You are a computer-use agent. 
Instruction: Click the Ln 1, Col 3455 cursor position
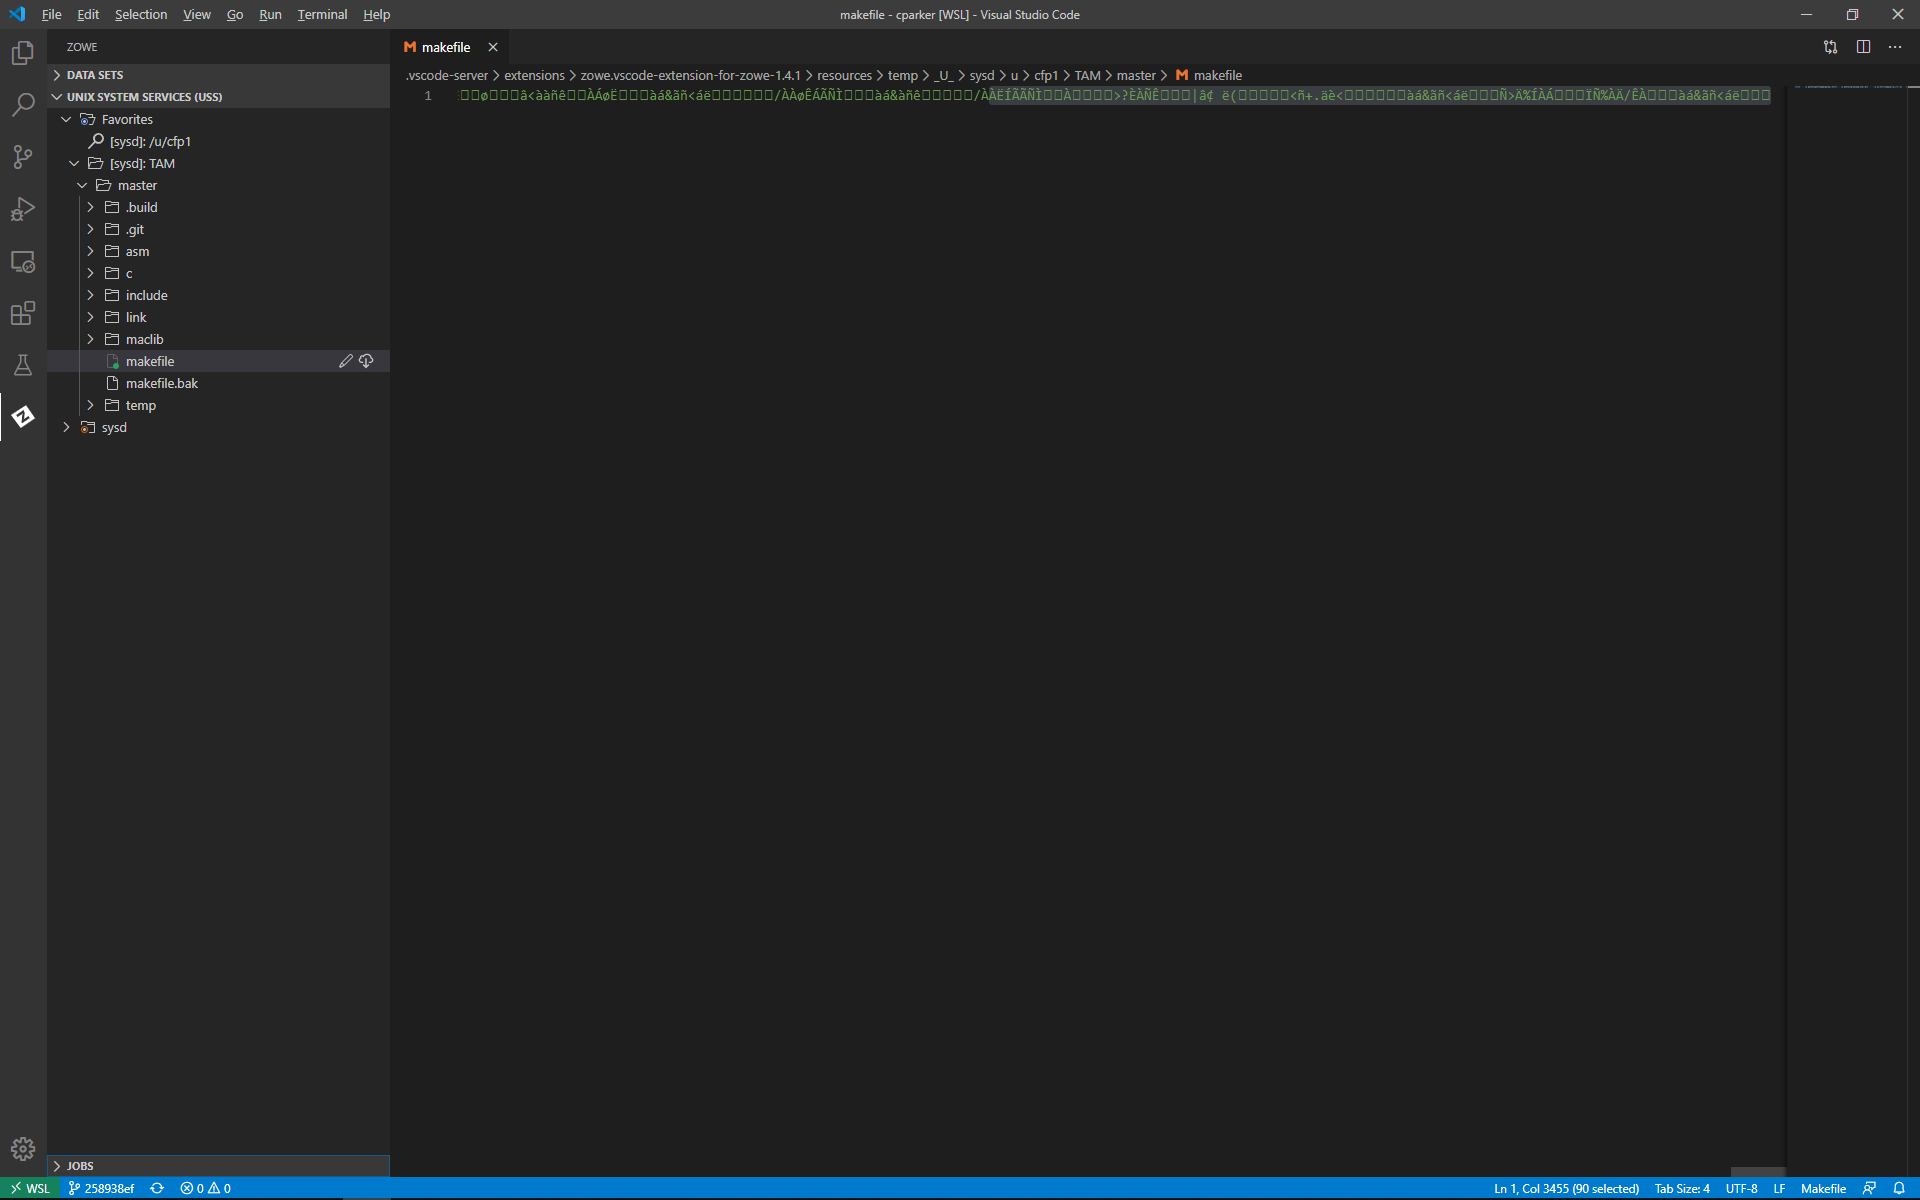(x=1566, y=1188)
